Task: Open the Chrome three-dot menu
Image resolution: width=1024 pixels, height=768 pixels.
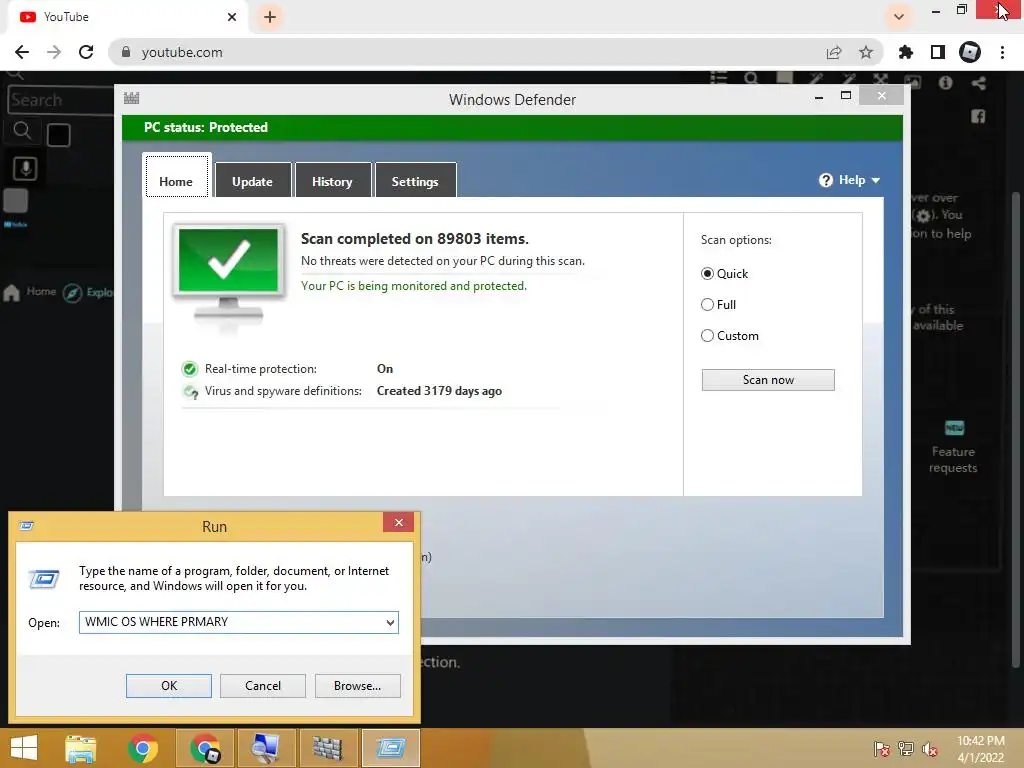Action: 1002,52
